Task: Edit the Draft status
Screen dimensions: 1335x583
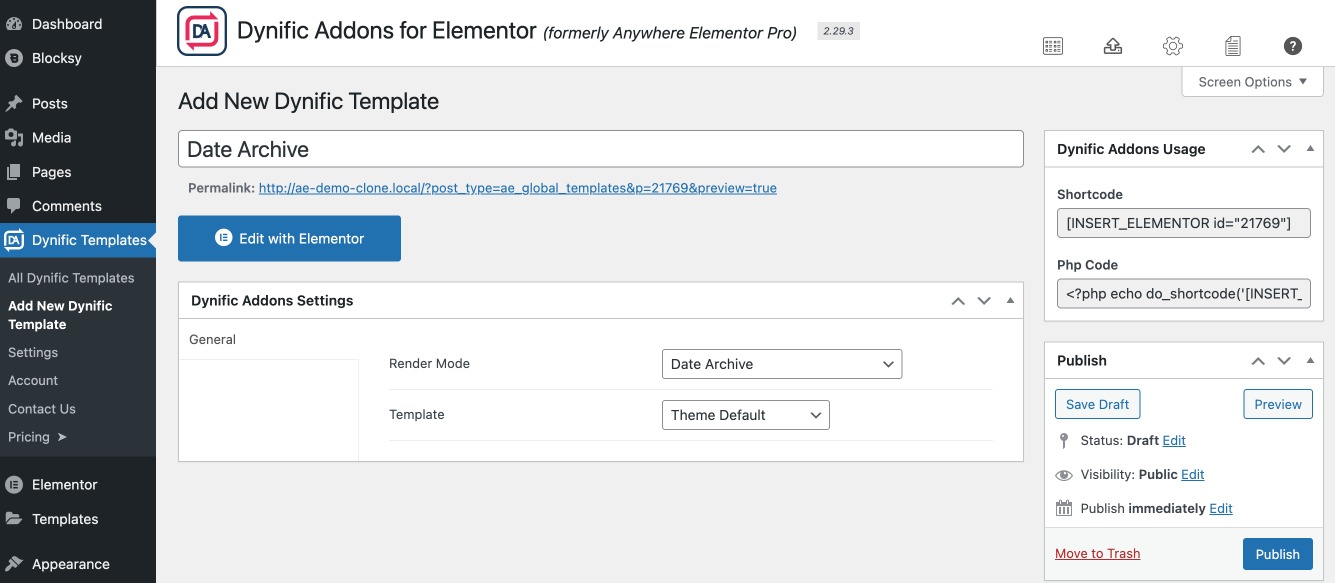Action: pyautogui.click(x=1174, y=441)
